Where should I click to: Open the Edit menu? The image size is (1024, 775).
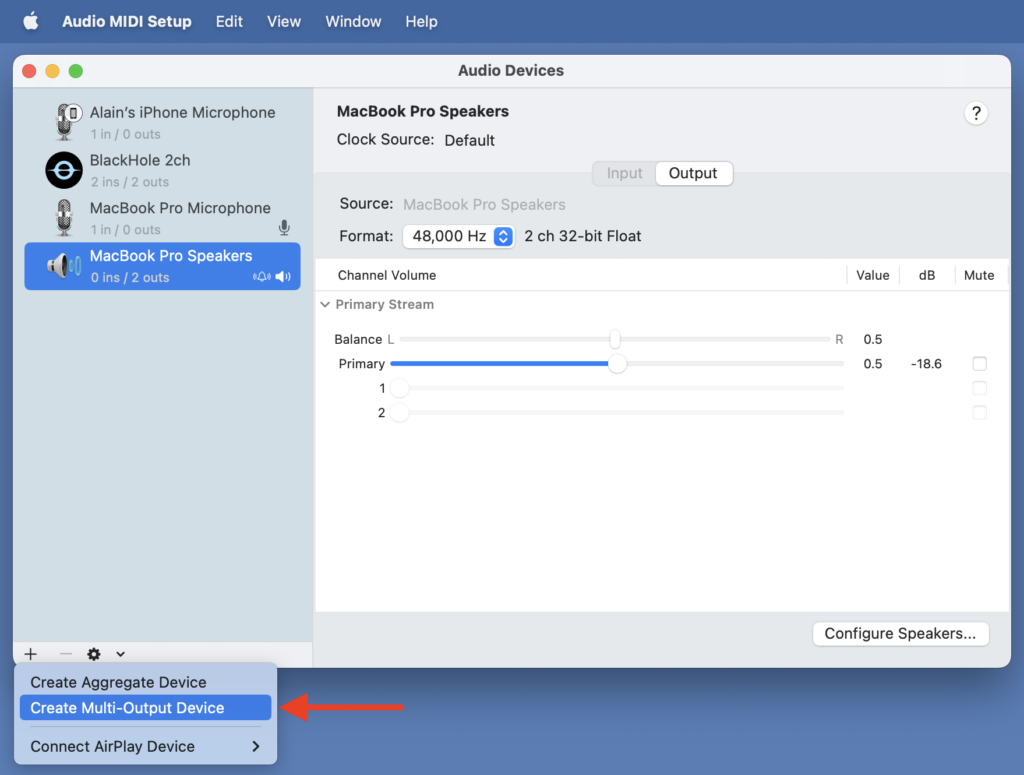click(x=229, y=22)
